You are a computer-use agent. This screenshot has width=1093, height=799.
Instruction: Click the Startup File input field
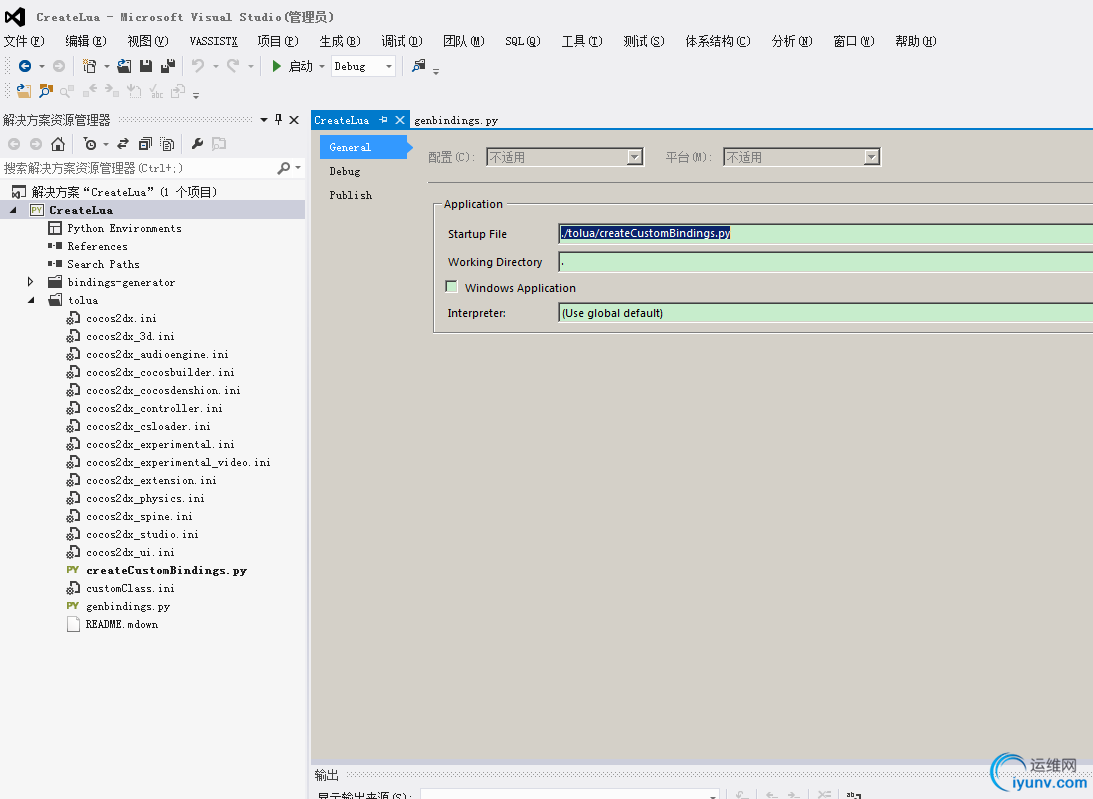coord(825,234)
